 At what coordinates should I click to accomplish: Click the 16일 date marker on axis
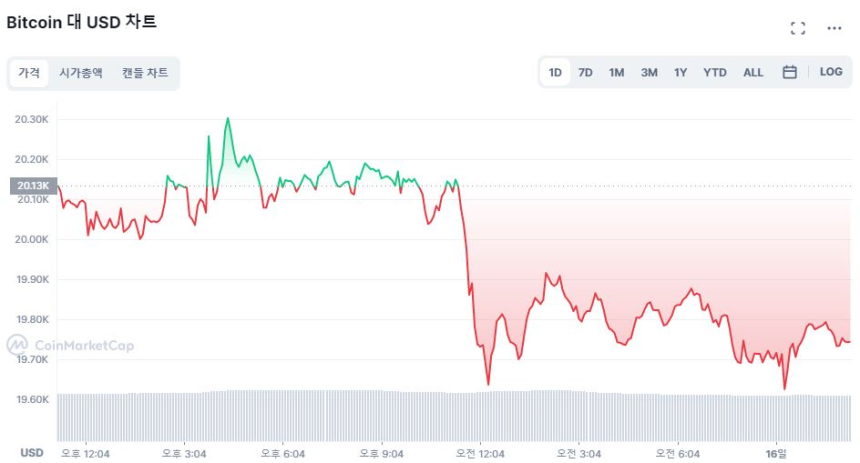(777, 453)
